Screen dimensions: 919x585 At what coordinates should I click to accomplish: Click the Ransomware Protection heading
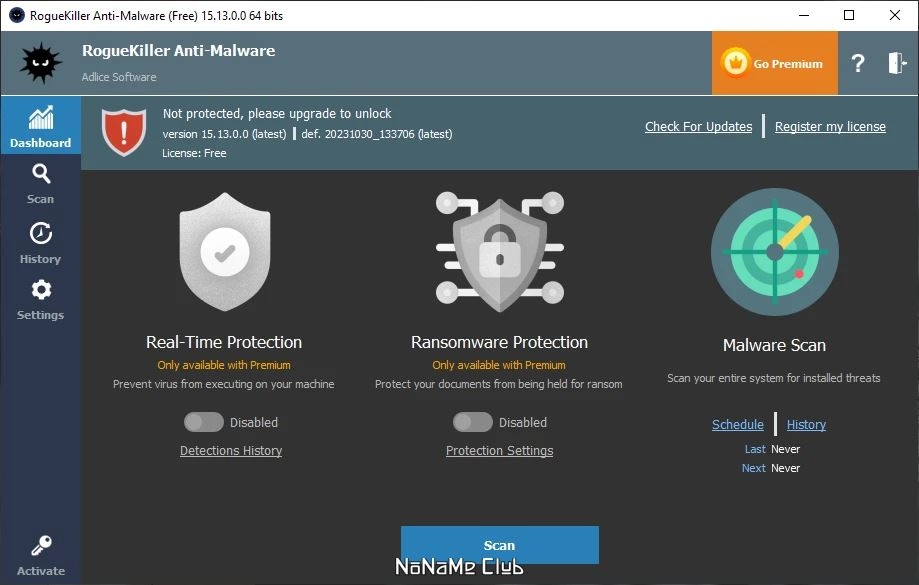point(499,342)
